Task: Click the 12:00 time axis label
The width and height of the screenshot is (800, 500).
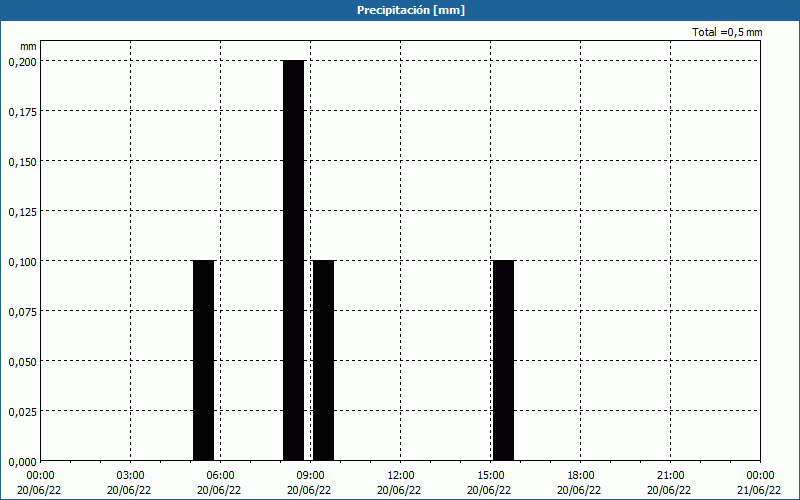Action: [x=401, y=476]
